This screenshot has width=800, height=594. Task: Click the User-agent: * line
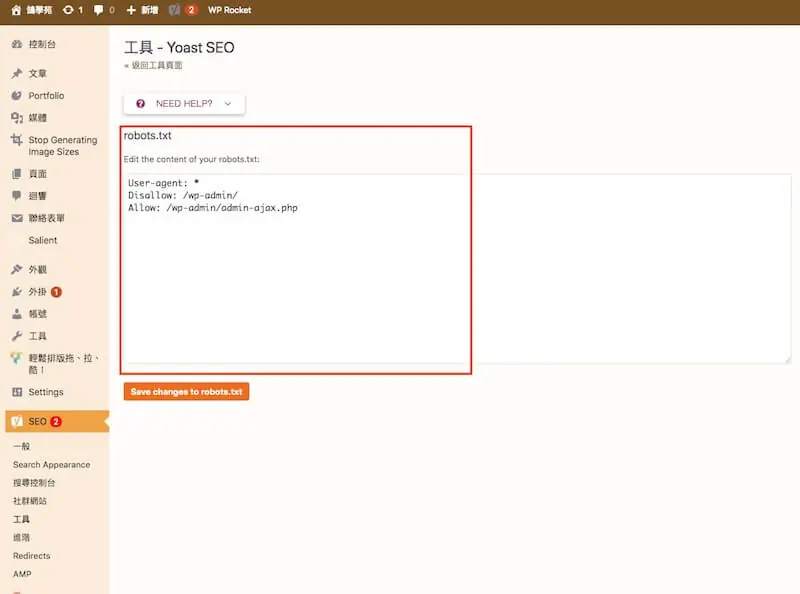163,183
